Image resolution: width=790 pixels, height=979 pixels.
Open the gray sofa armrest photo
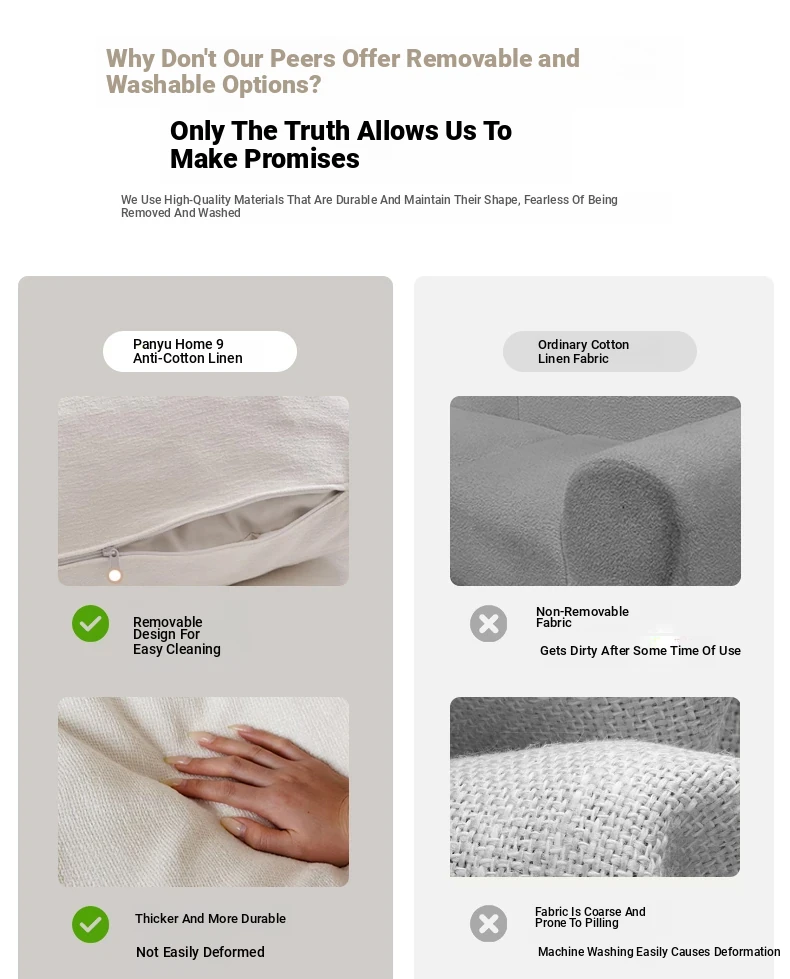tap(595, 491)
